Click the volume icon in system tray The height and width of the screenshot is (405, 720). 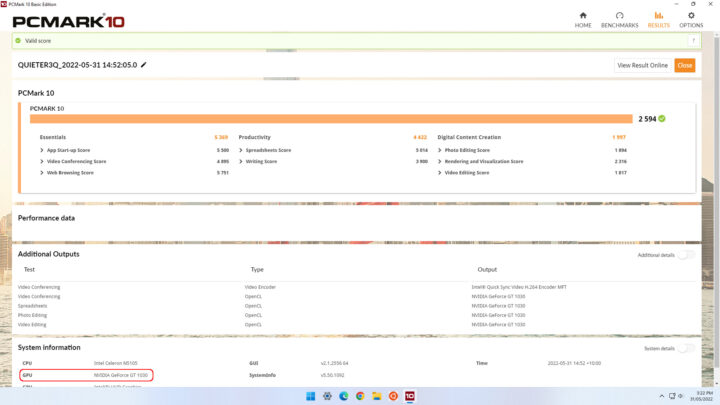point(681,396)
